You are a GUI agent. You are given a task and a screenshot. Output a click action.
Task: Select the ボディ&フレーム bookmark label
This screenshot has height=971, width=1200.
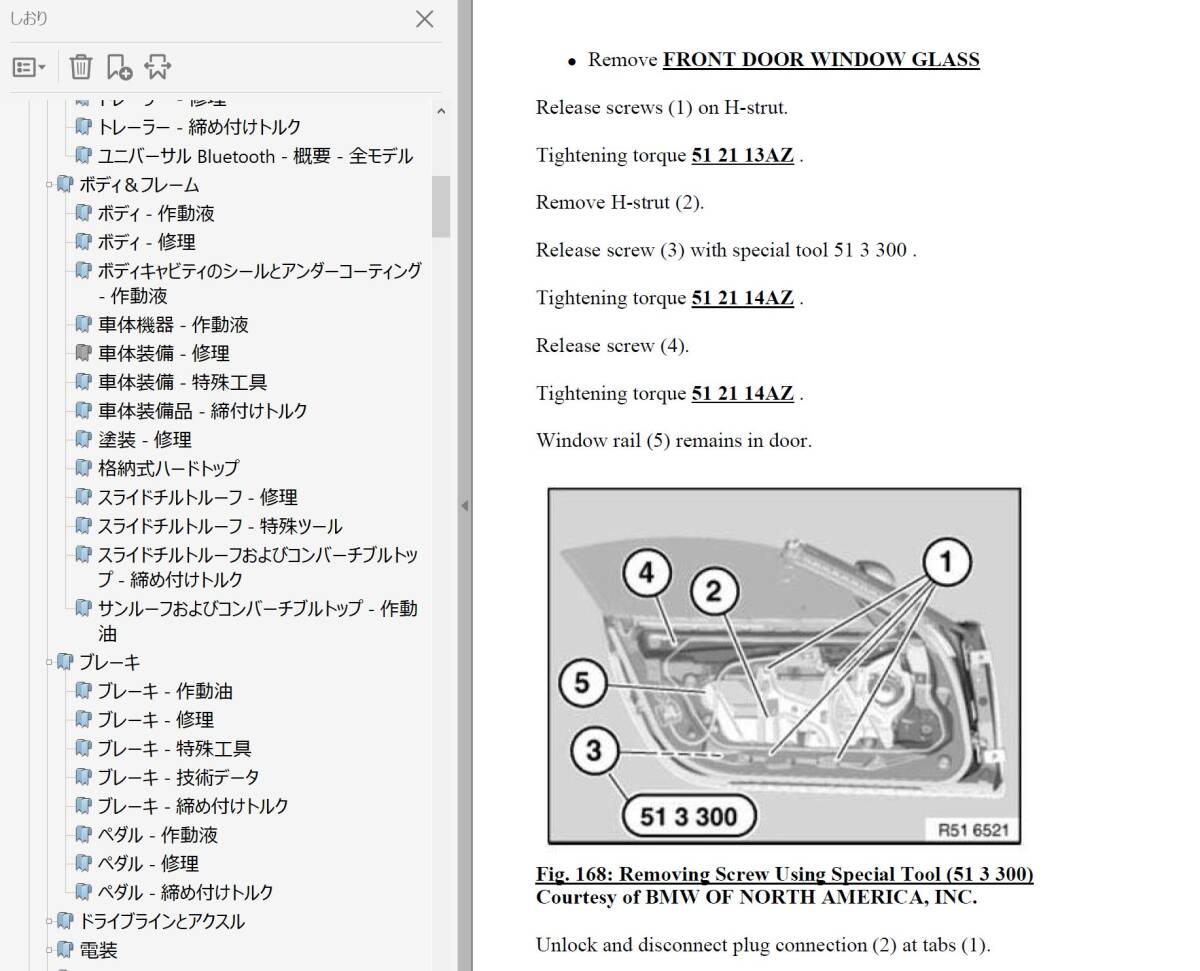click(139, 185)
